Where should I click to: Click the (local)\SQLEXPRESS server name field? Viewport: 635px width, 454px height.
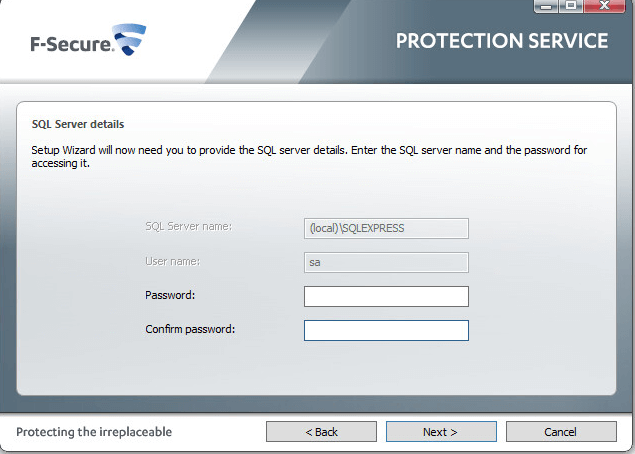[x=386, y=228]
